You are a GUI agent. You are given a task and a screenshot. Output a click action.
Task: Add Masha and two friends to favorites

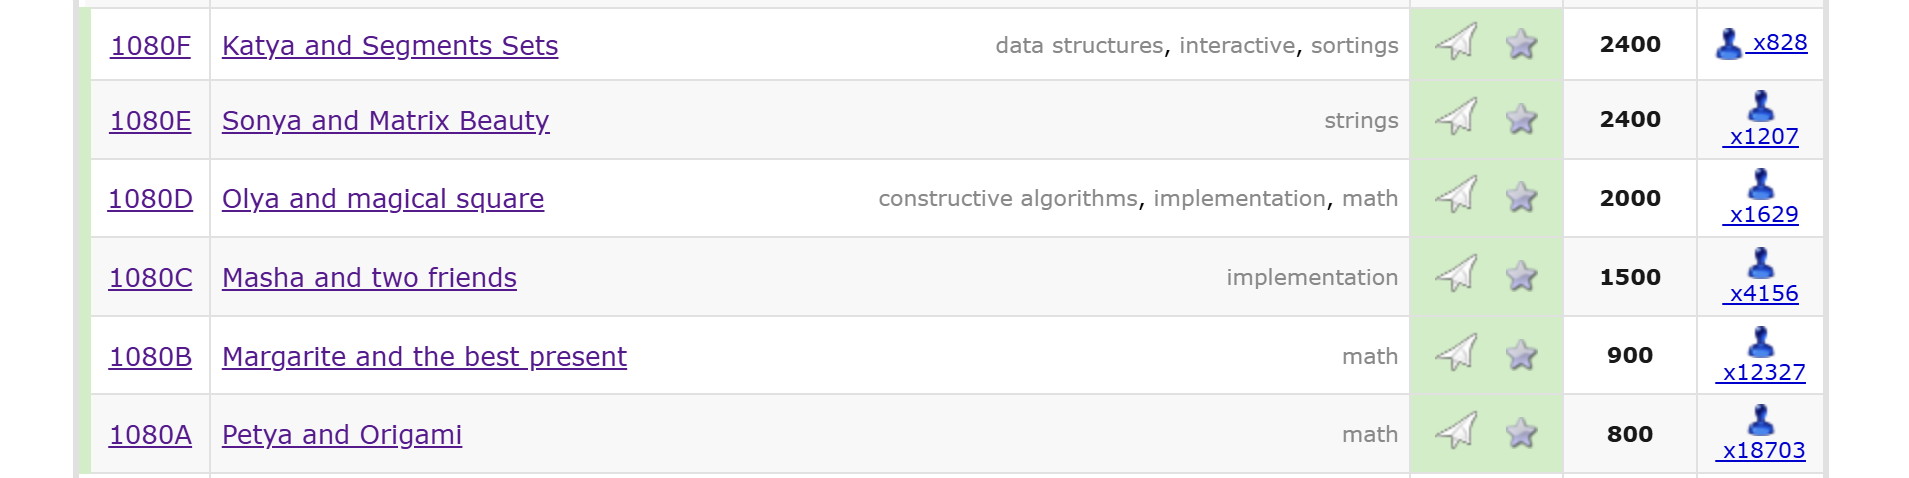tap(1521, 276)
